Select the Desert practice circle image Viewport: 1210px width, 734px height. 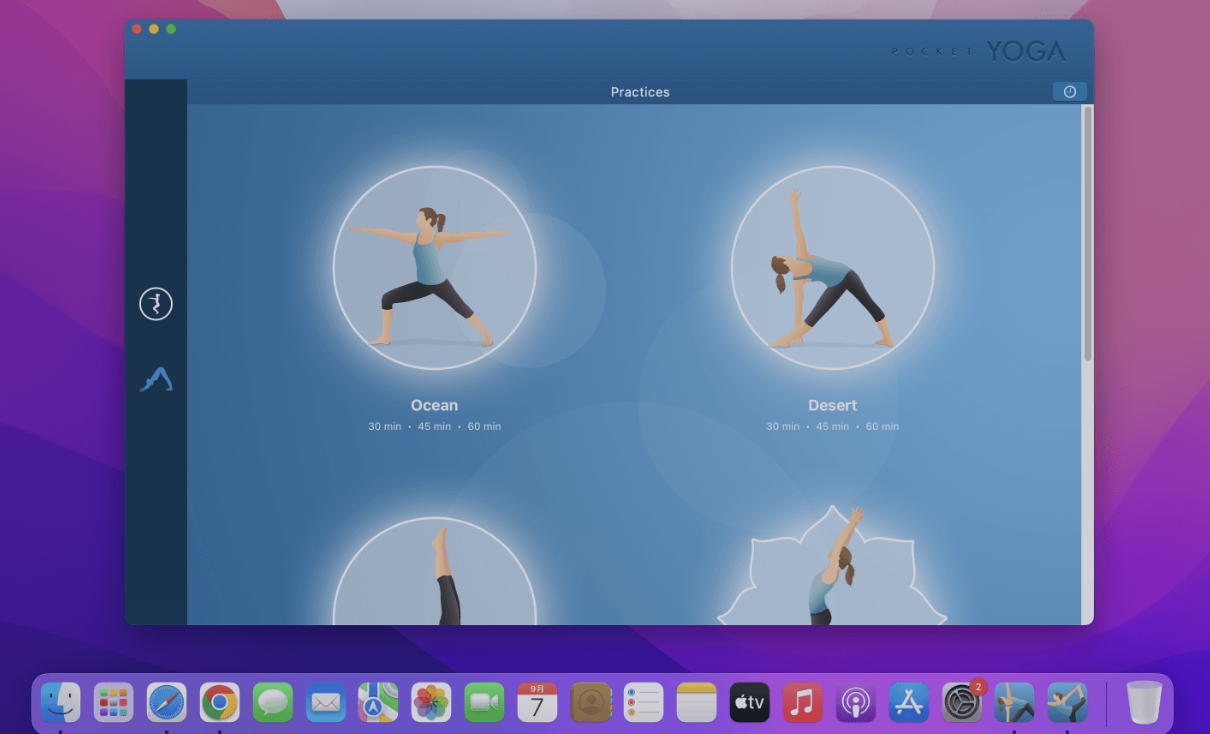pyautogui.click(x=833, y=267)
